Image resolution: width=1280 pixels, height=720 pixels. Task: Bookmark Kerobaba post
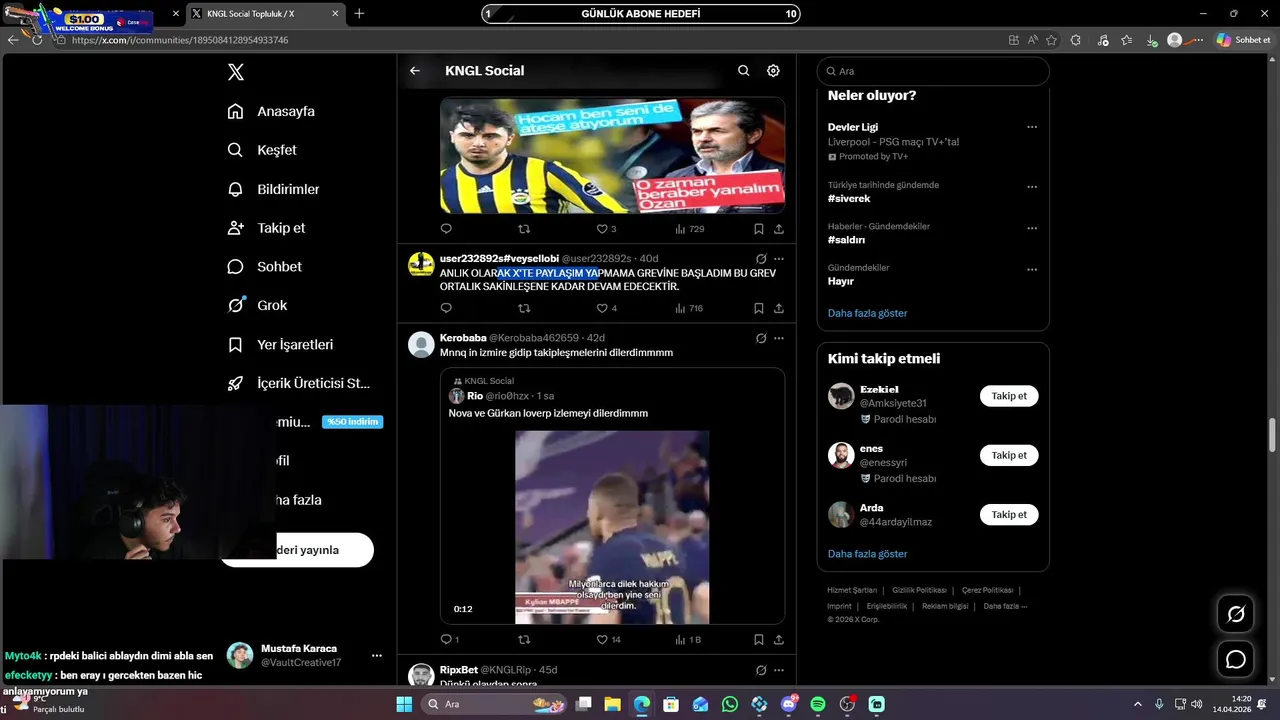759,639
